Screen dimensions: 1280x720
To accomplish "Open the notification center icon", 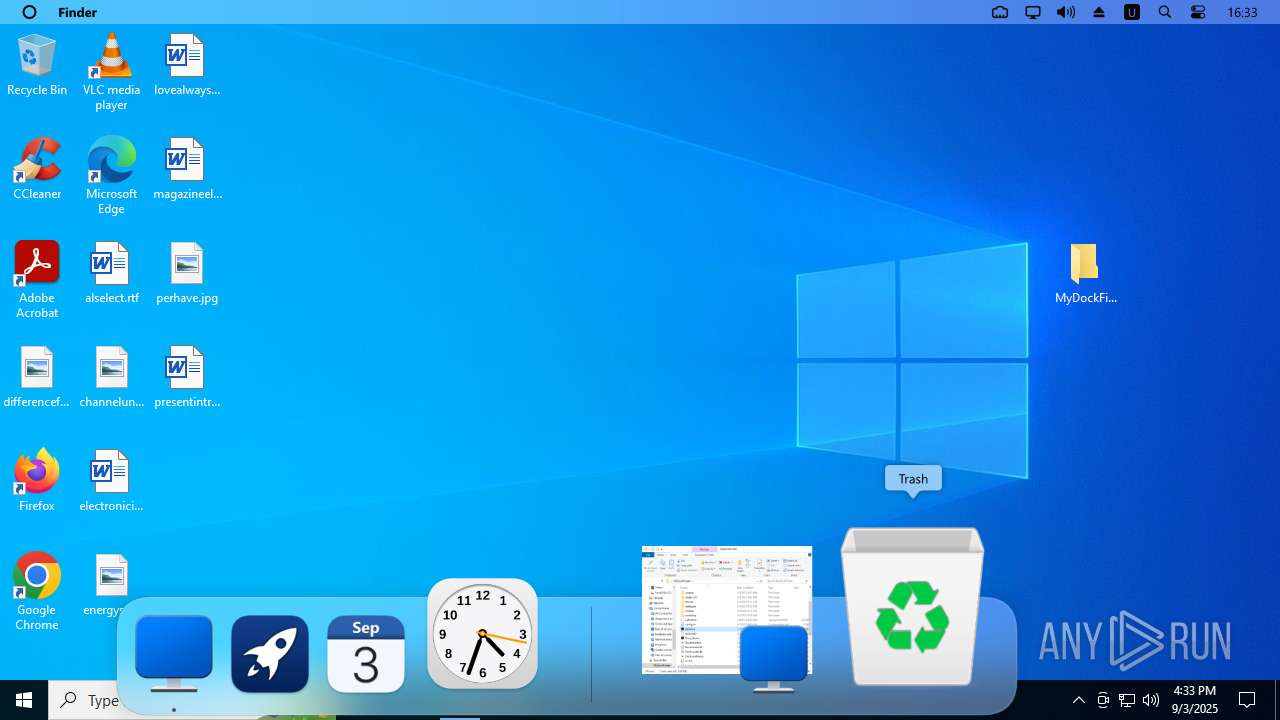I will click(1247, 700).
